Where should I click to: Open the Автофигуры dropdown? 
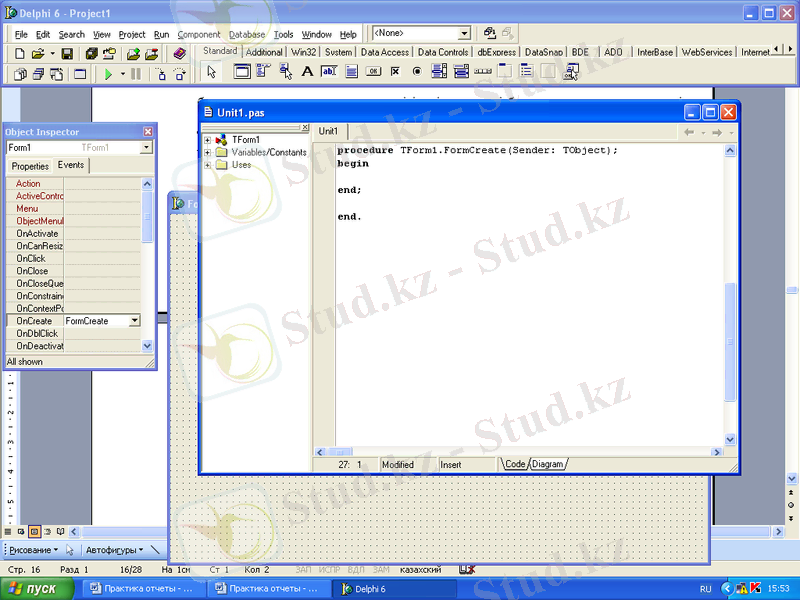(x=114, y=550)
